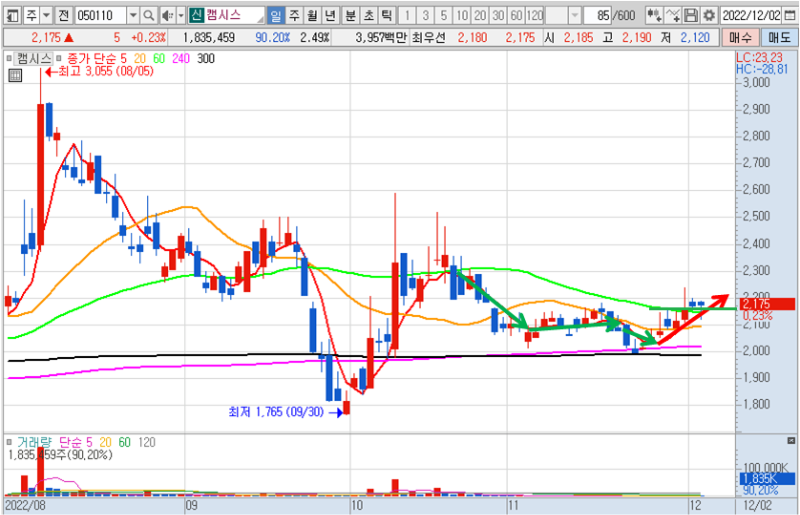Click the 1 interval button
The height and width of the screenshot is (515, 800).
407,16
